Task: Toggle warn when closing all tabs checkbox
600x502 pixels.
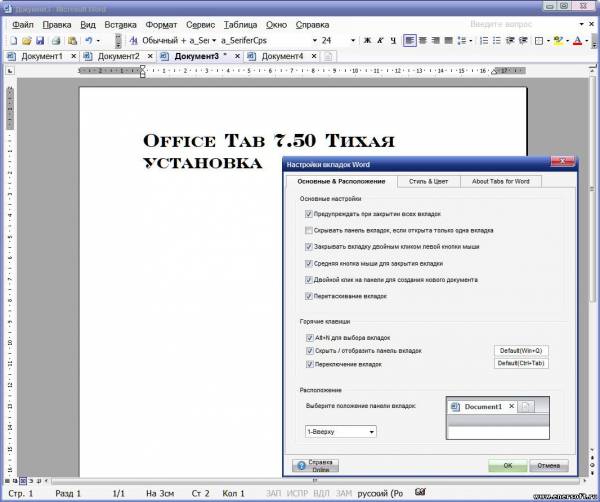Action: [x=309, y=214]
